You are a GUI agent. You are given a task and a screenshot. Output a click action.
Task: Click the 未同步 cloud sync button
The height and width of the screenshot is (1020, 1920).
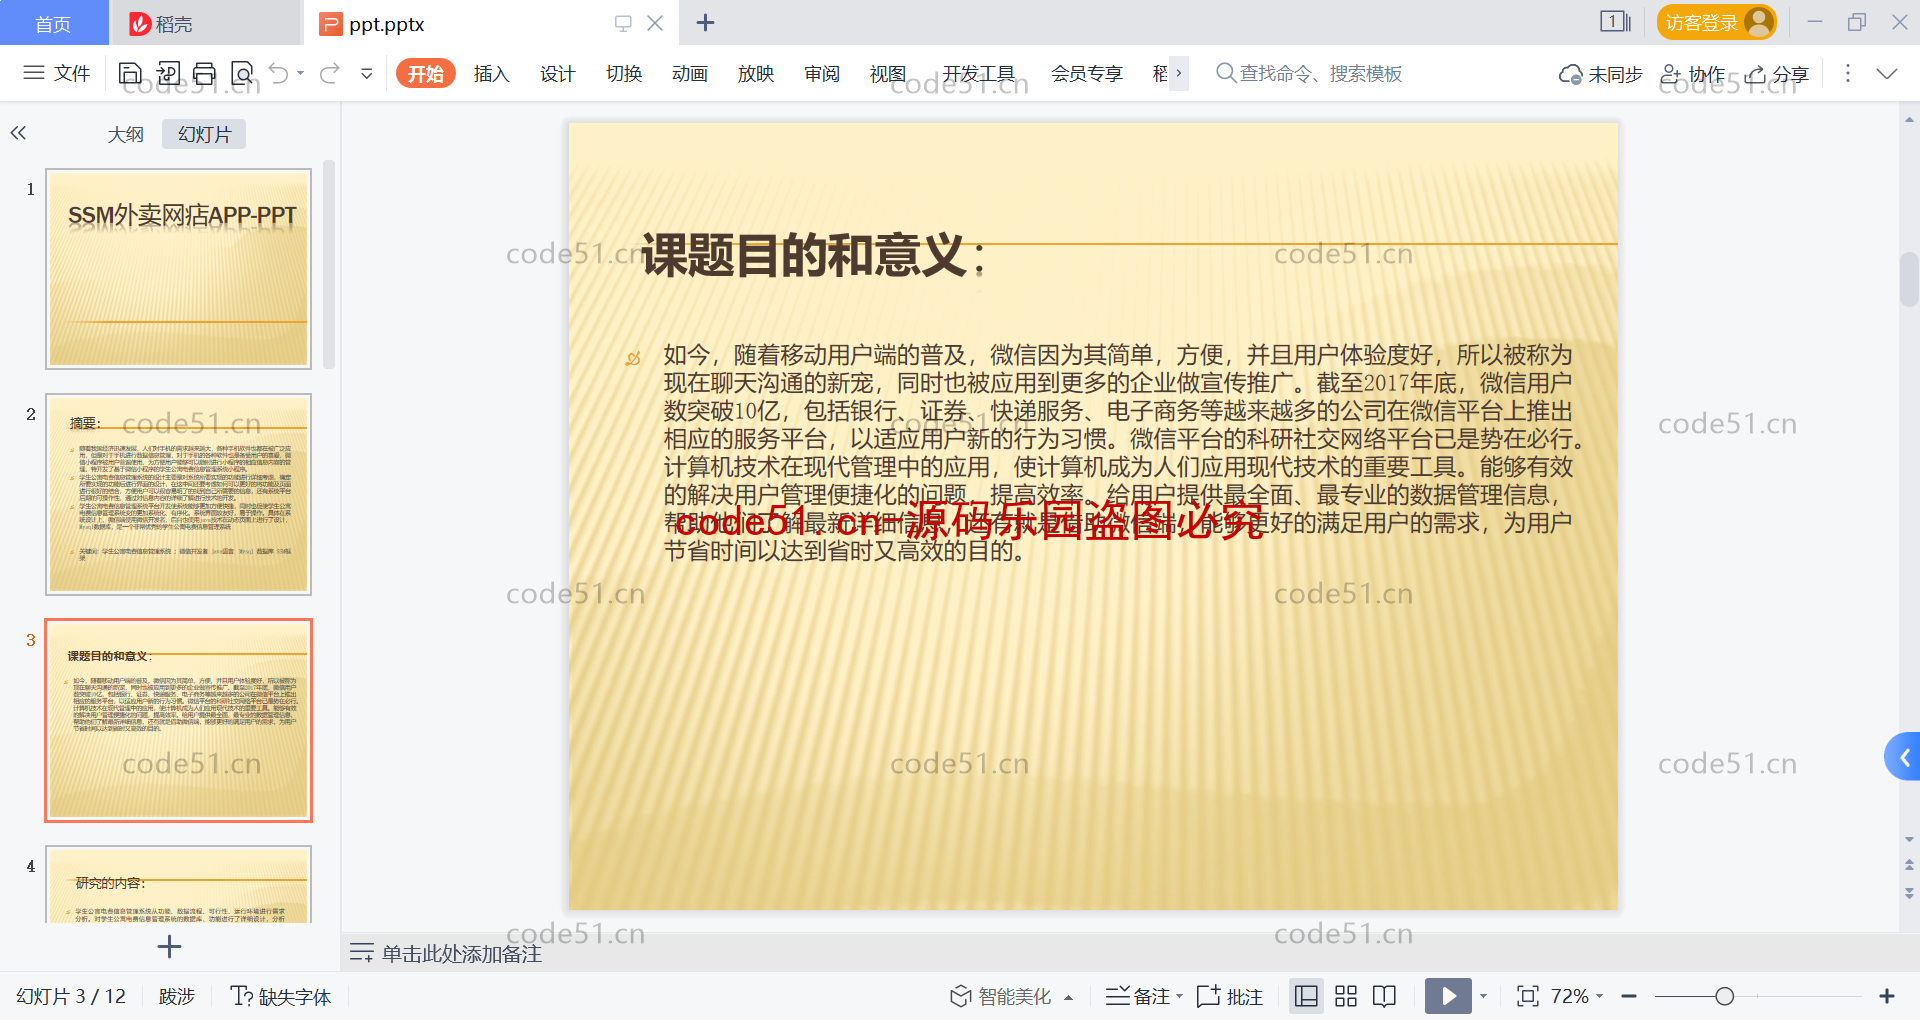[1600, 74]
